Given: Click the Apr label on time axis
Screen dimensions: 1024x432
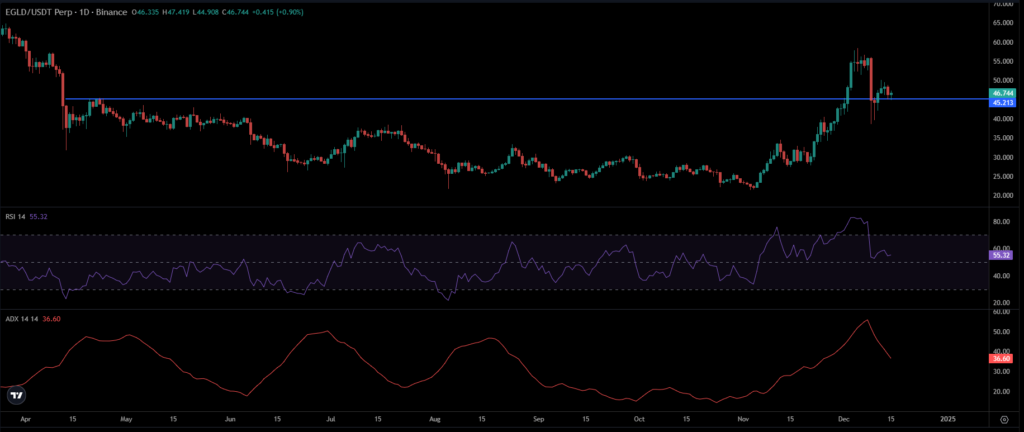Looking at the screenshot, I should coord(24,418).
